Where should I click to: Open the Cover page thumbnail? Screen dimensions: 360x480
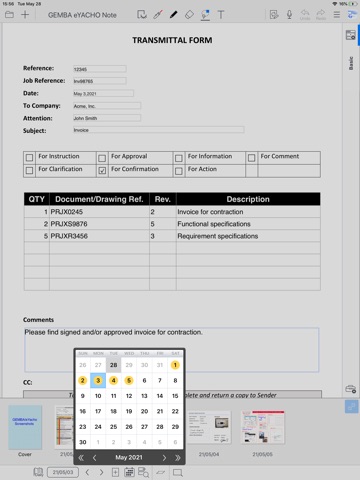click(25, 427)
